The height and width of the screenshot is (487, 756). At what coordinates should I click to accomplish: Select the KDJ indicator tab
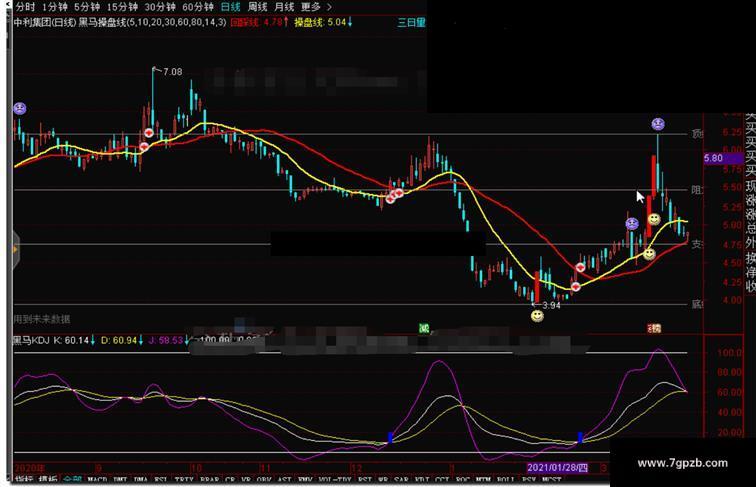422,480
